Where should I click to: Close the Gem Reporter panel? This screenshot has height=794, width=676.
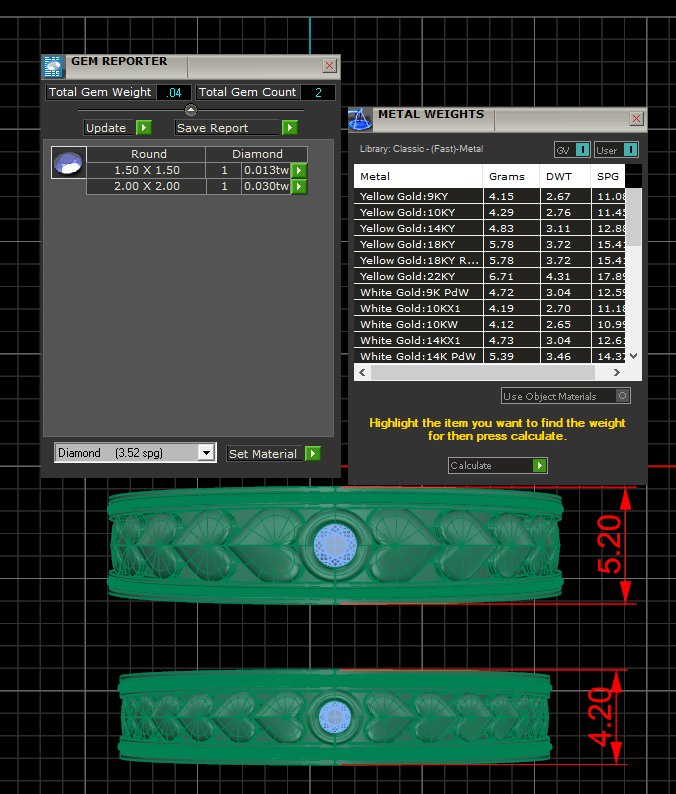(330, 65)
